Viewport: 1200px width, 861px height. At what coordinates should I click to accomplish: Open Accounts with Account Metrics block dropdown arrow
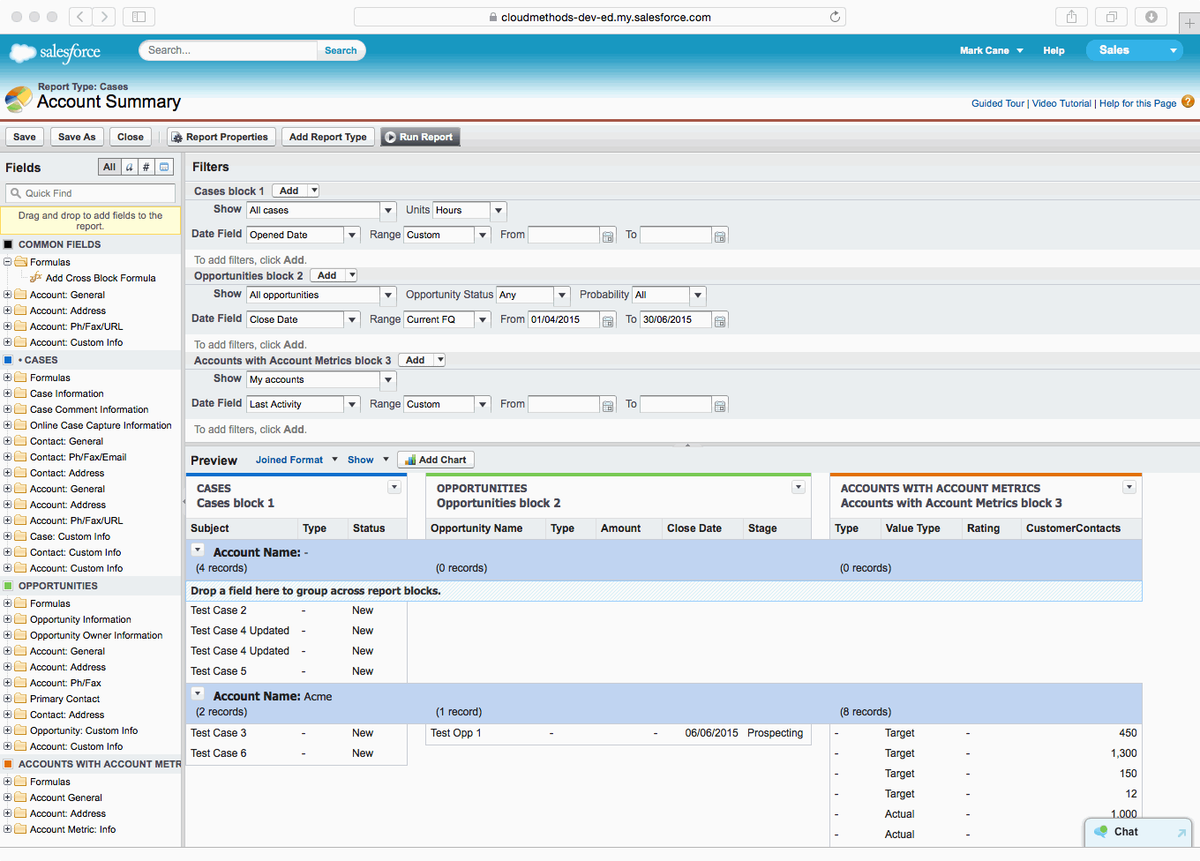(x=1129, y=487)
